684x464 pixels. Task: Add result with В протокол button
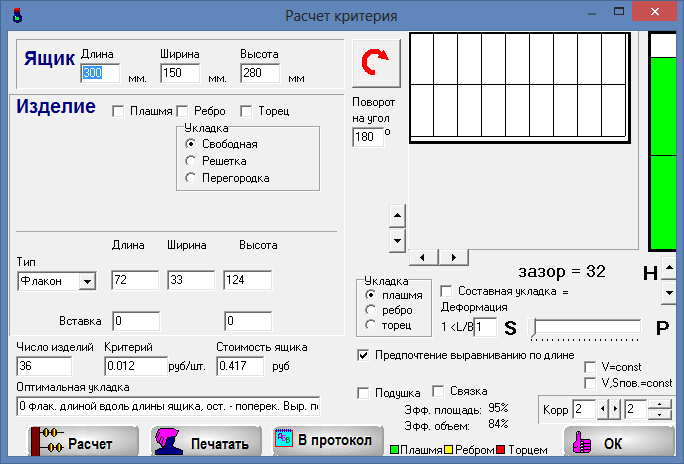[328, 440]
